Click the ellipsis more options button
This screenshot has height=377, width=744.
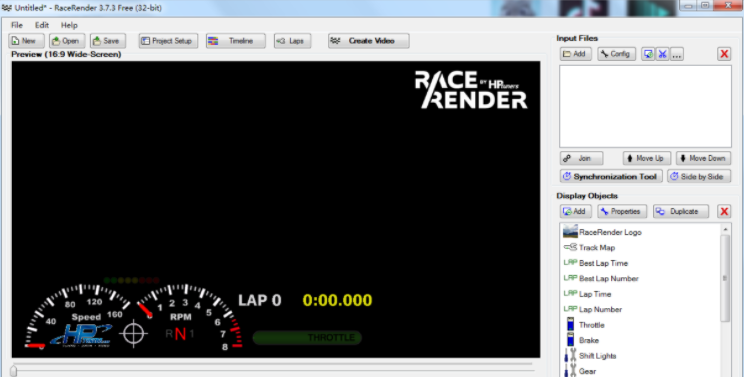(677, 54)
